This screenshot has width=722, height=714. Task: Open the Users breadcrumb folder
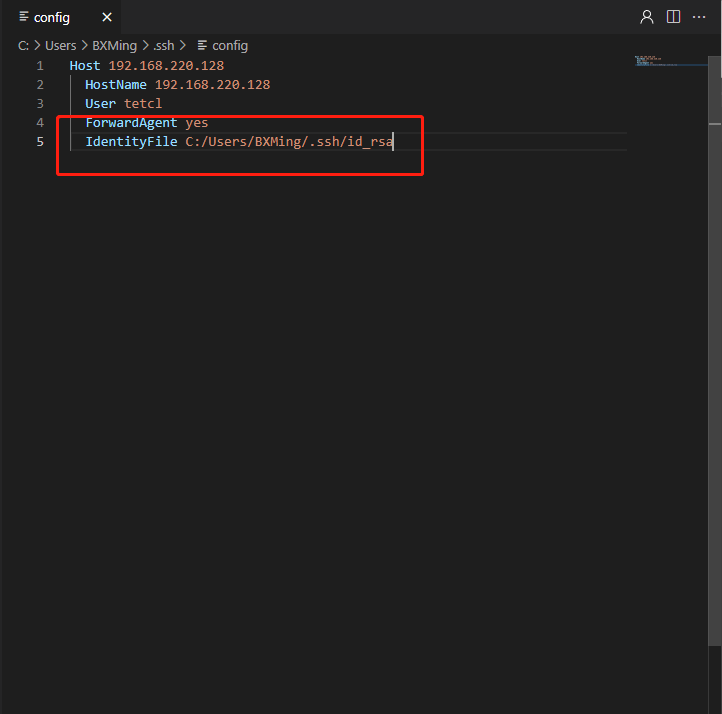tap(61, 45)
